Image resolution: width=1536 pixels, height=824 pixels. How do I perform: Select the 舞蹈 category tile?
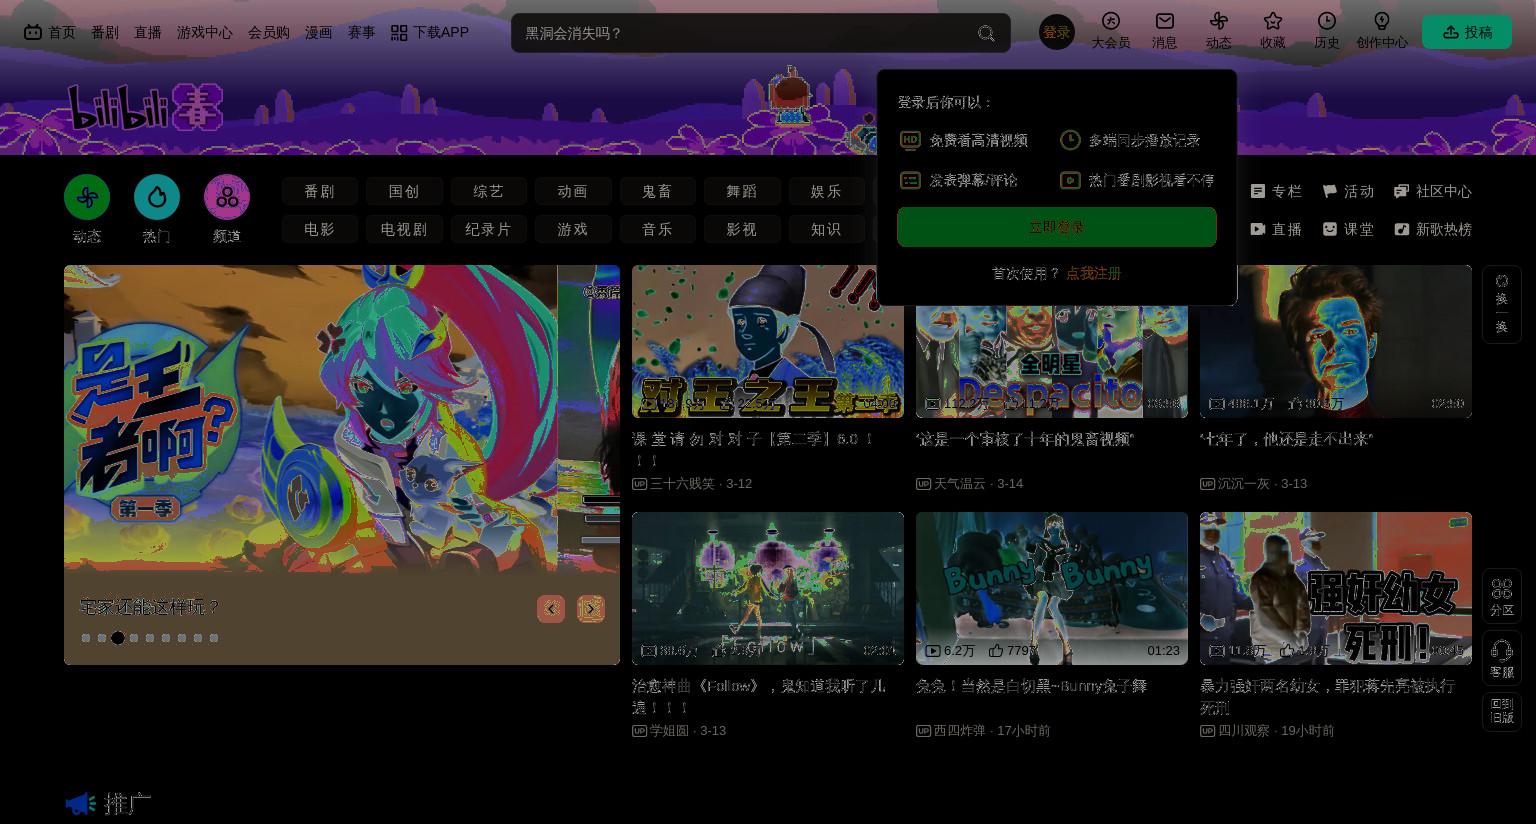(741, 191)
